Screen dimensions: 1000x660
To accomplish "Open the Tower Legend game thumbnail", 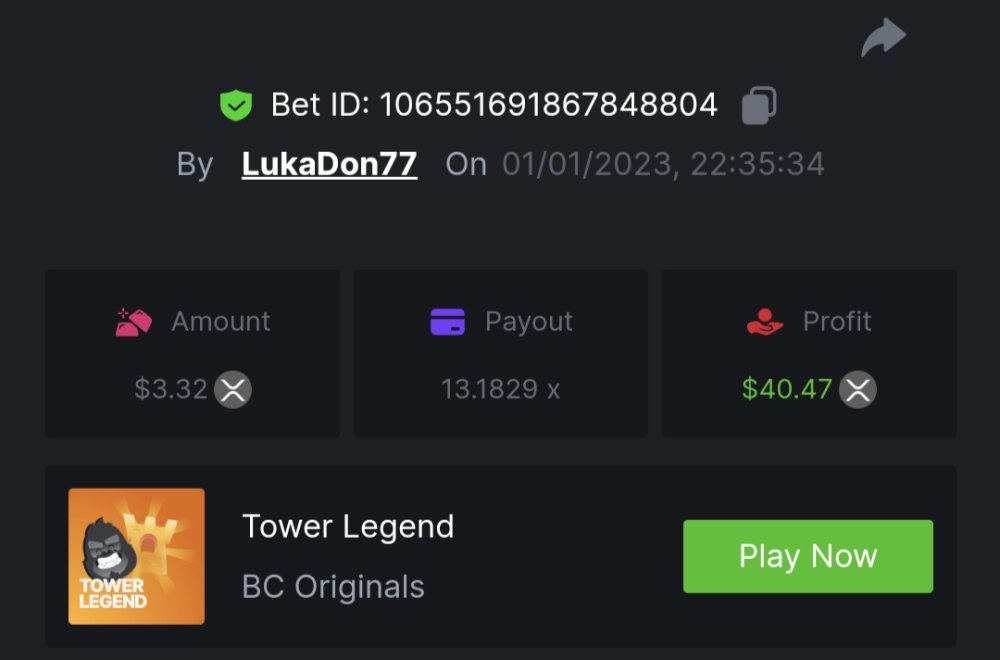I will tap(136, 556).
